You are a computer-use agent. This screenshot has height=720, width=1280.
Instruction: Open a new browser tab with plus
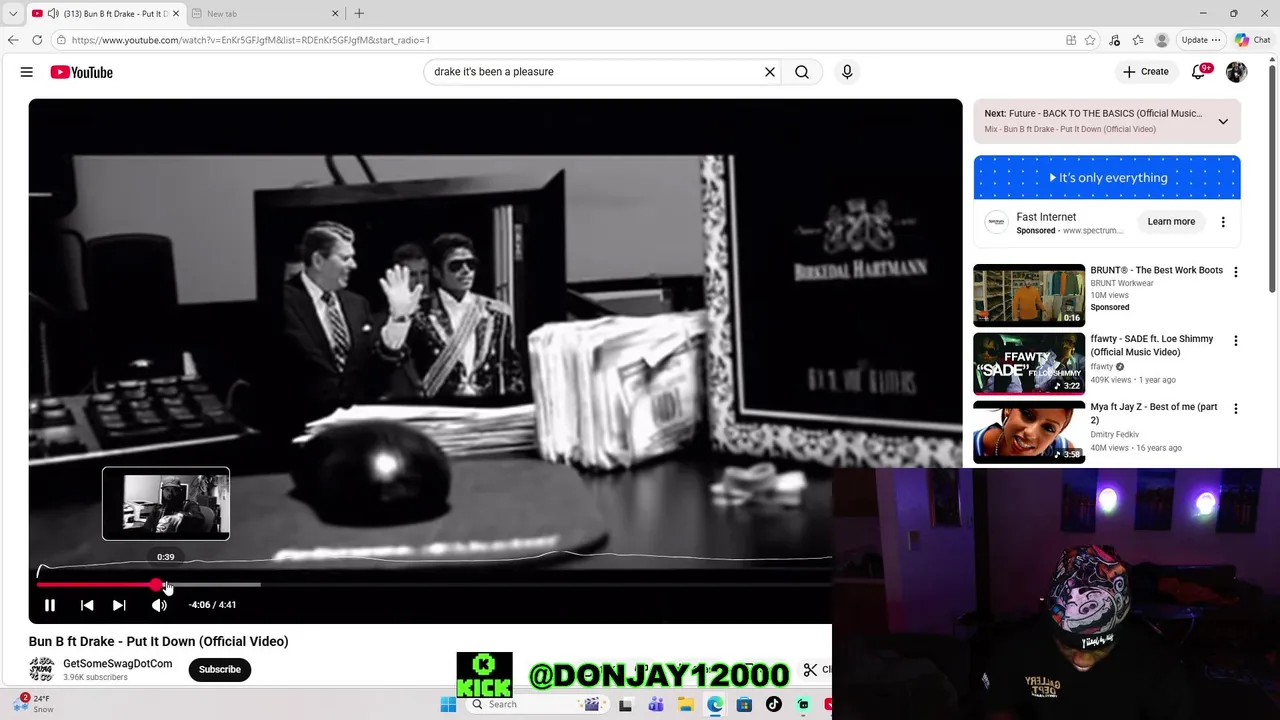pyautogui.click(x=359, y=14)
